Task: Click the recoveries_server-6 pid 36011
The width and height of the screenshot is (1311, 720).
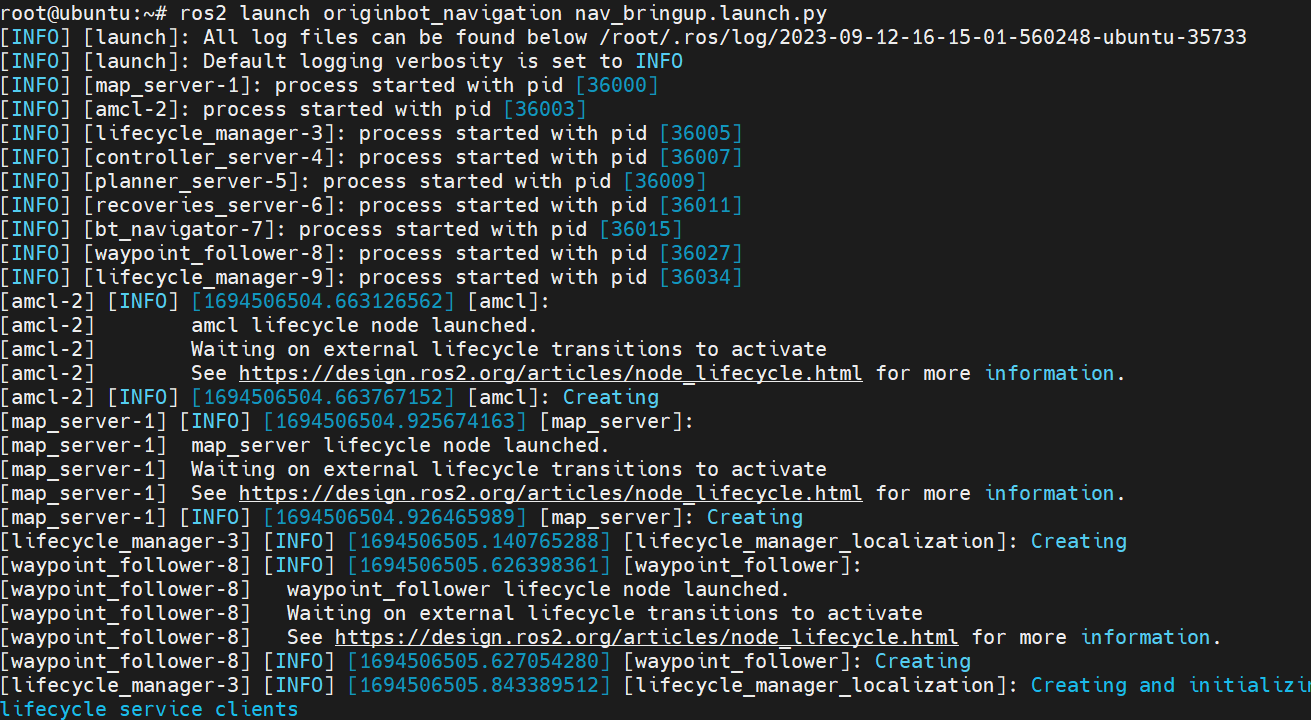Action: [x=701, y=205]
